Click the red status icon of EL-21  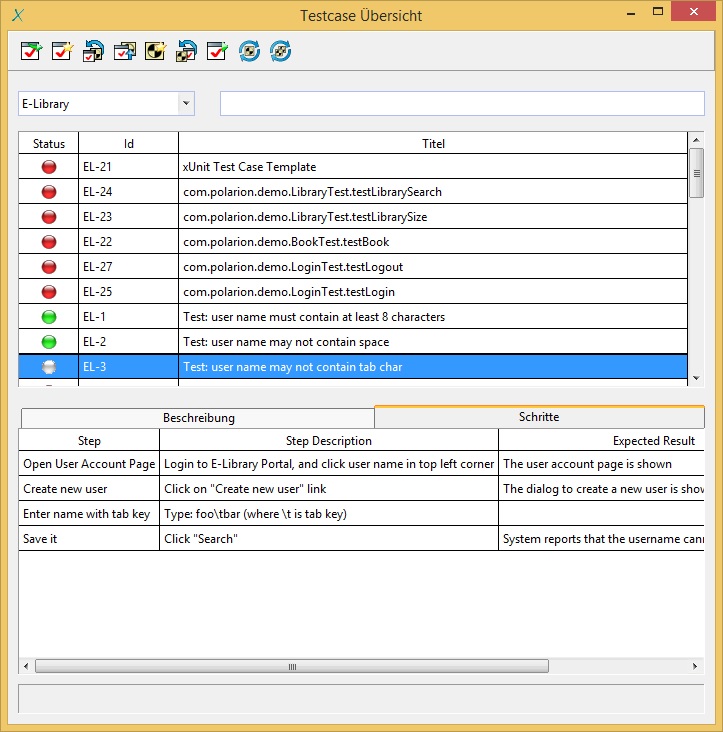[49, 167]
